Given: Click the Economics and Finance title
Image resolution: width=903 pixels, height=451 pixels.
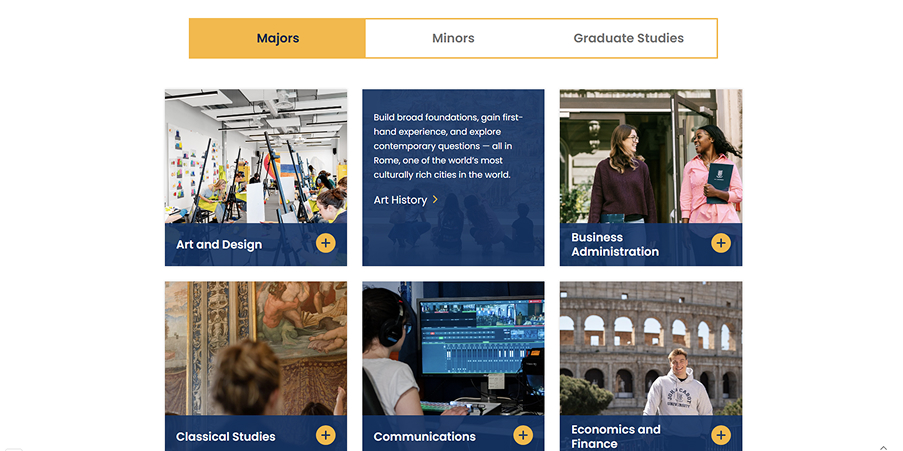Looking at the screenshot, I should [616, 437].
